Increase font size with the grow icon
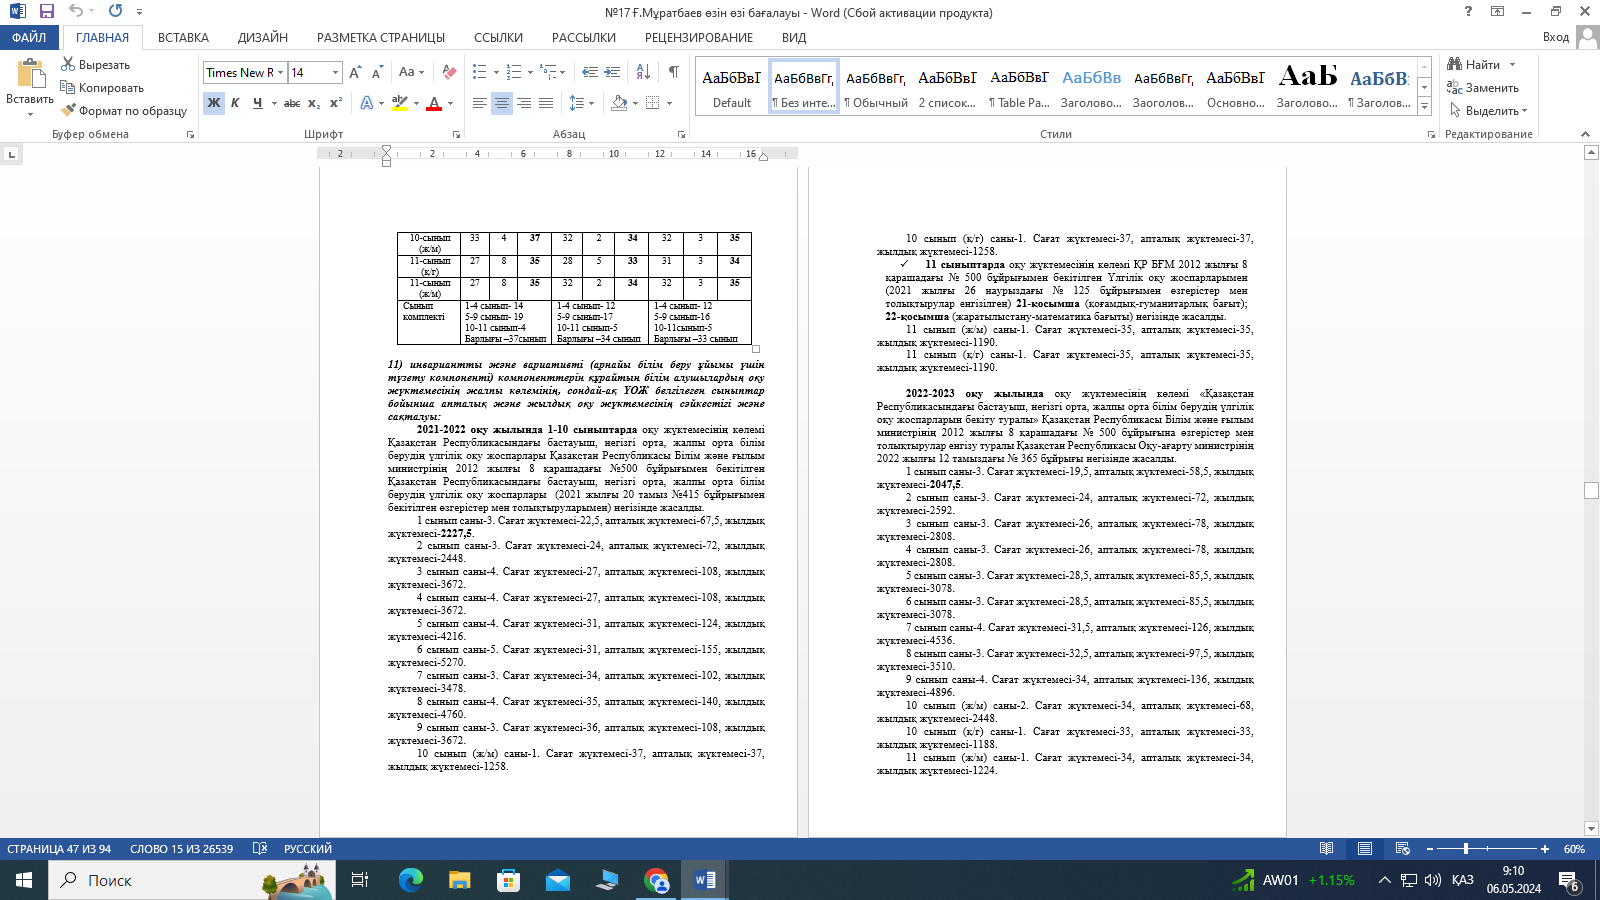1600x900 pixels. pos(355,72)
